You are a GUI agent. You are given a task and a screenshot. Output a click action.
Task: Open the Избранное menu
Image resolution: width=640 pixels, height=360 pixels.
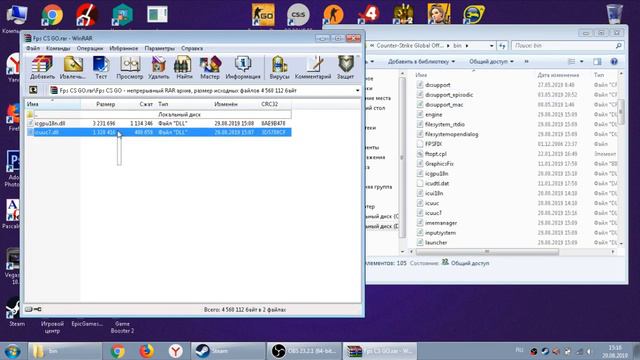click(x=123, y=48)
